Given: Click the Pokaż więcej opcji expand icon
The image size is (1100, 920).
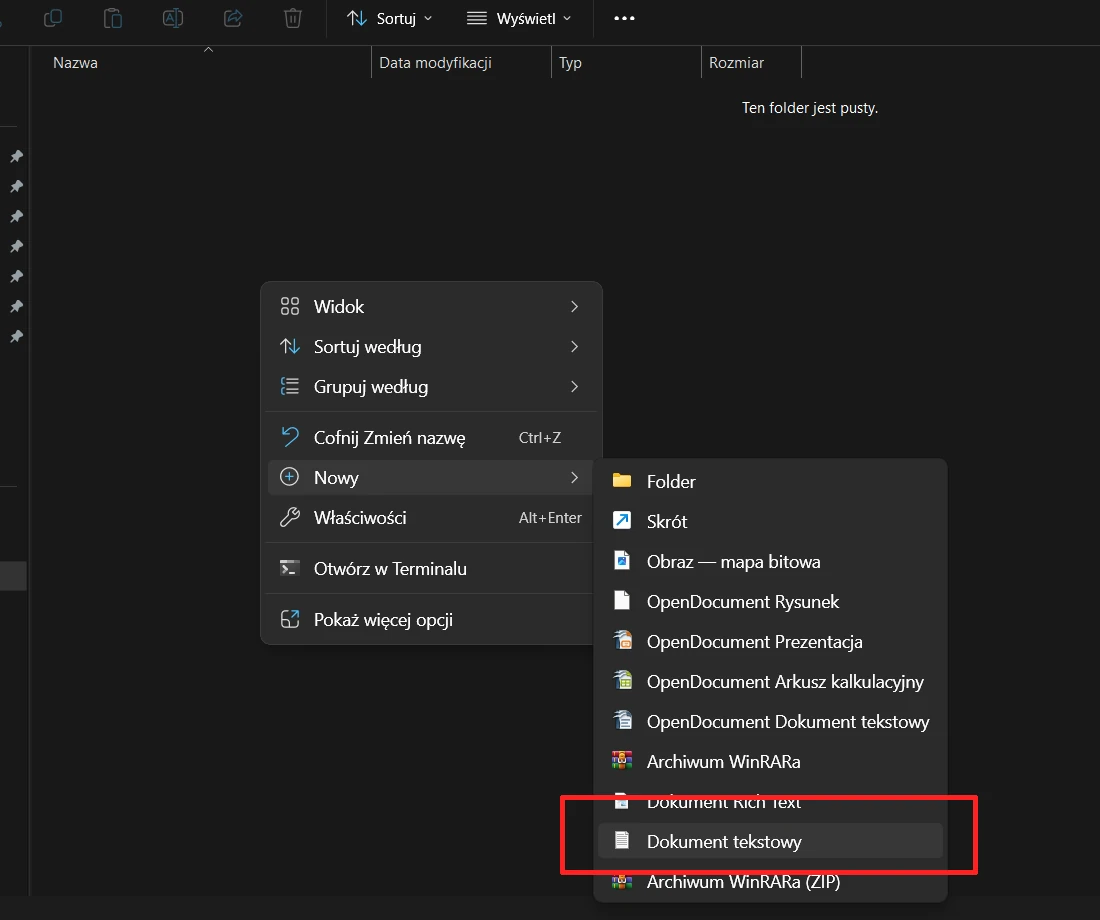Looking at the screenshot, I should pos(290,619).
